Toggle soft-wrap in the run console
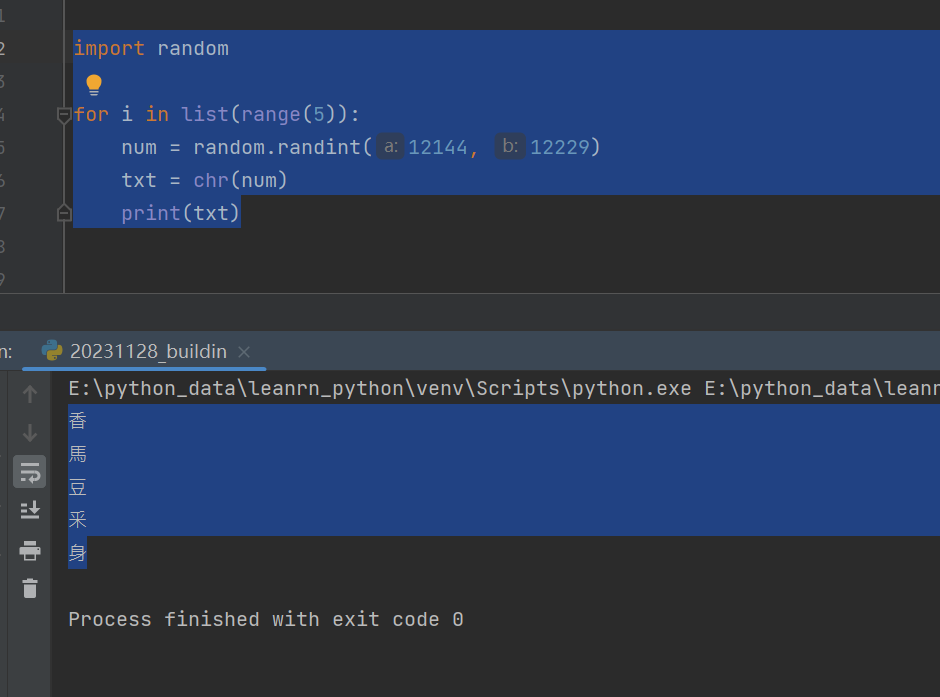This screenshot has height=697, width=940. pyautogui.click(x=29, y=471)
